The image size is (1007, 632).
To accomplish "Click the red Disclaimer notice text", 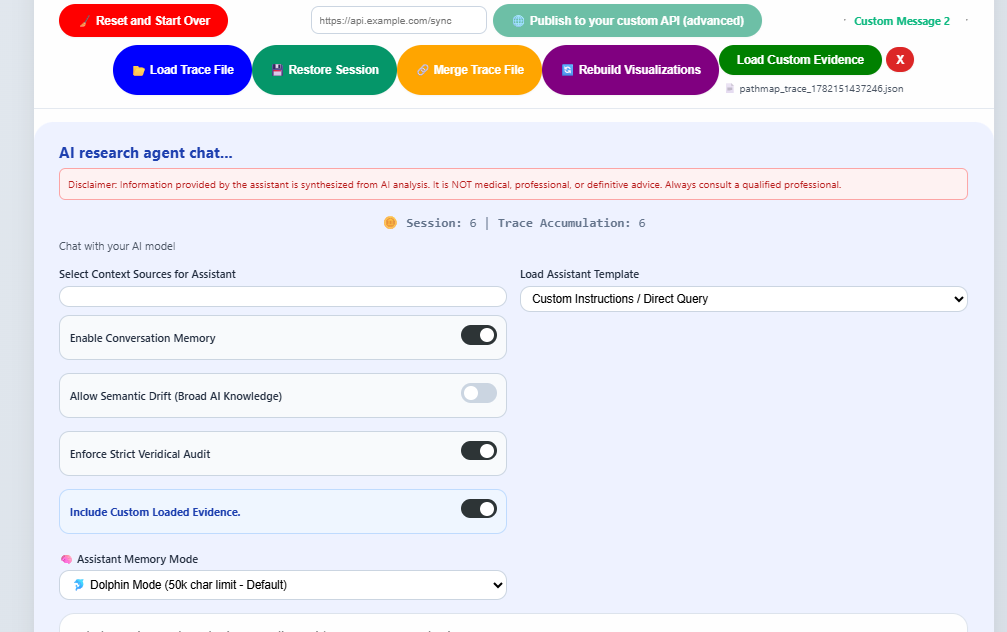I will [x=455, y=184].
